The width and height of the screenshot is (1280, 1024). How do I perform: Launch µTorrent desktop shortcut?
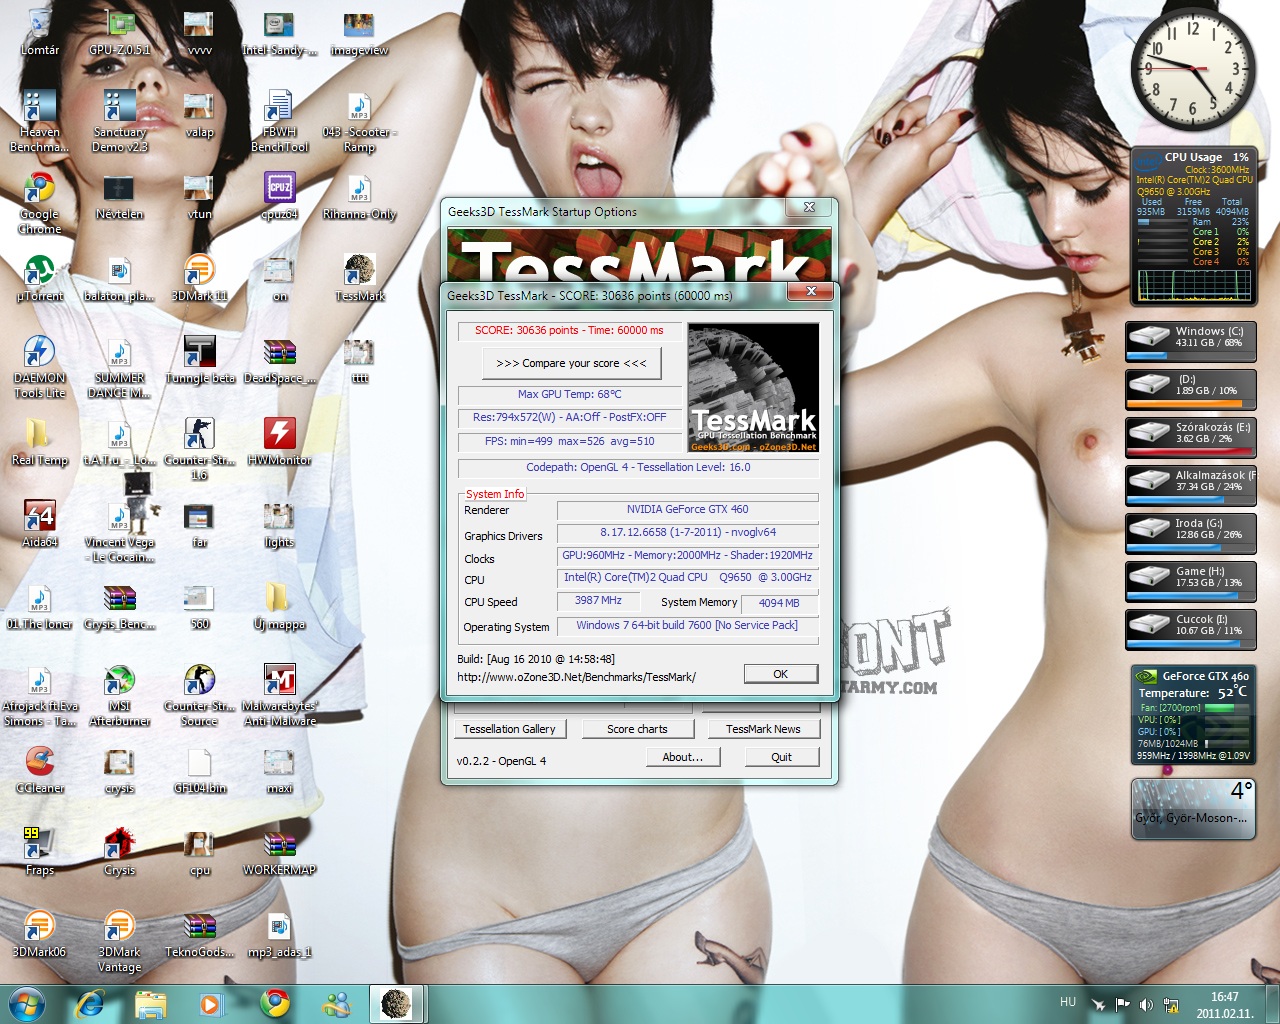tap(39, 279)
